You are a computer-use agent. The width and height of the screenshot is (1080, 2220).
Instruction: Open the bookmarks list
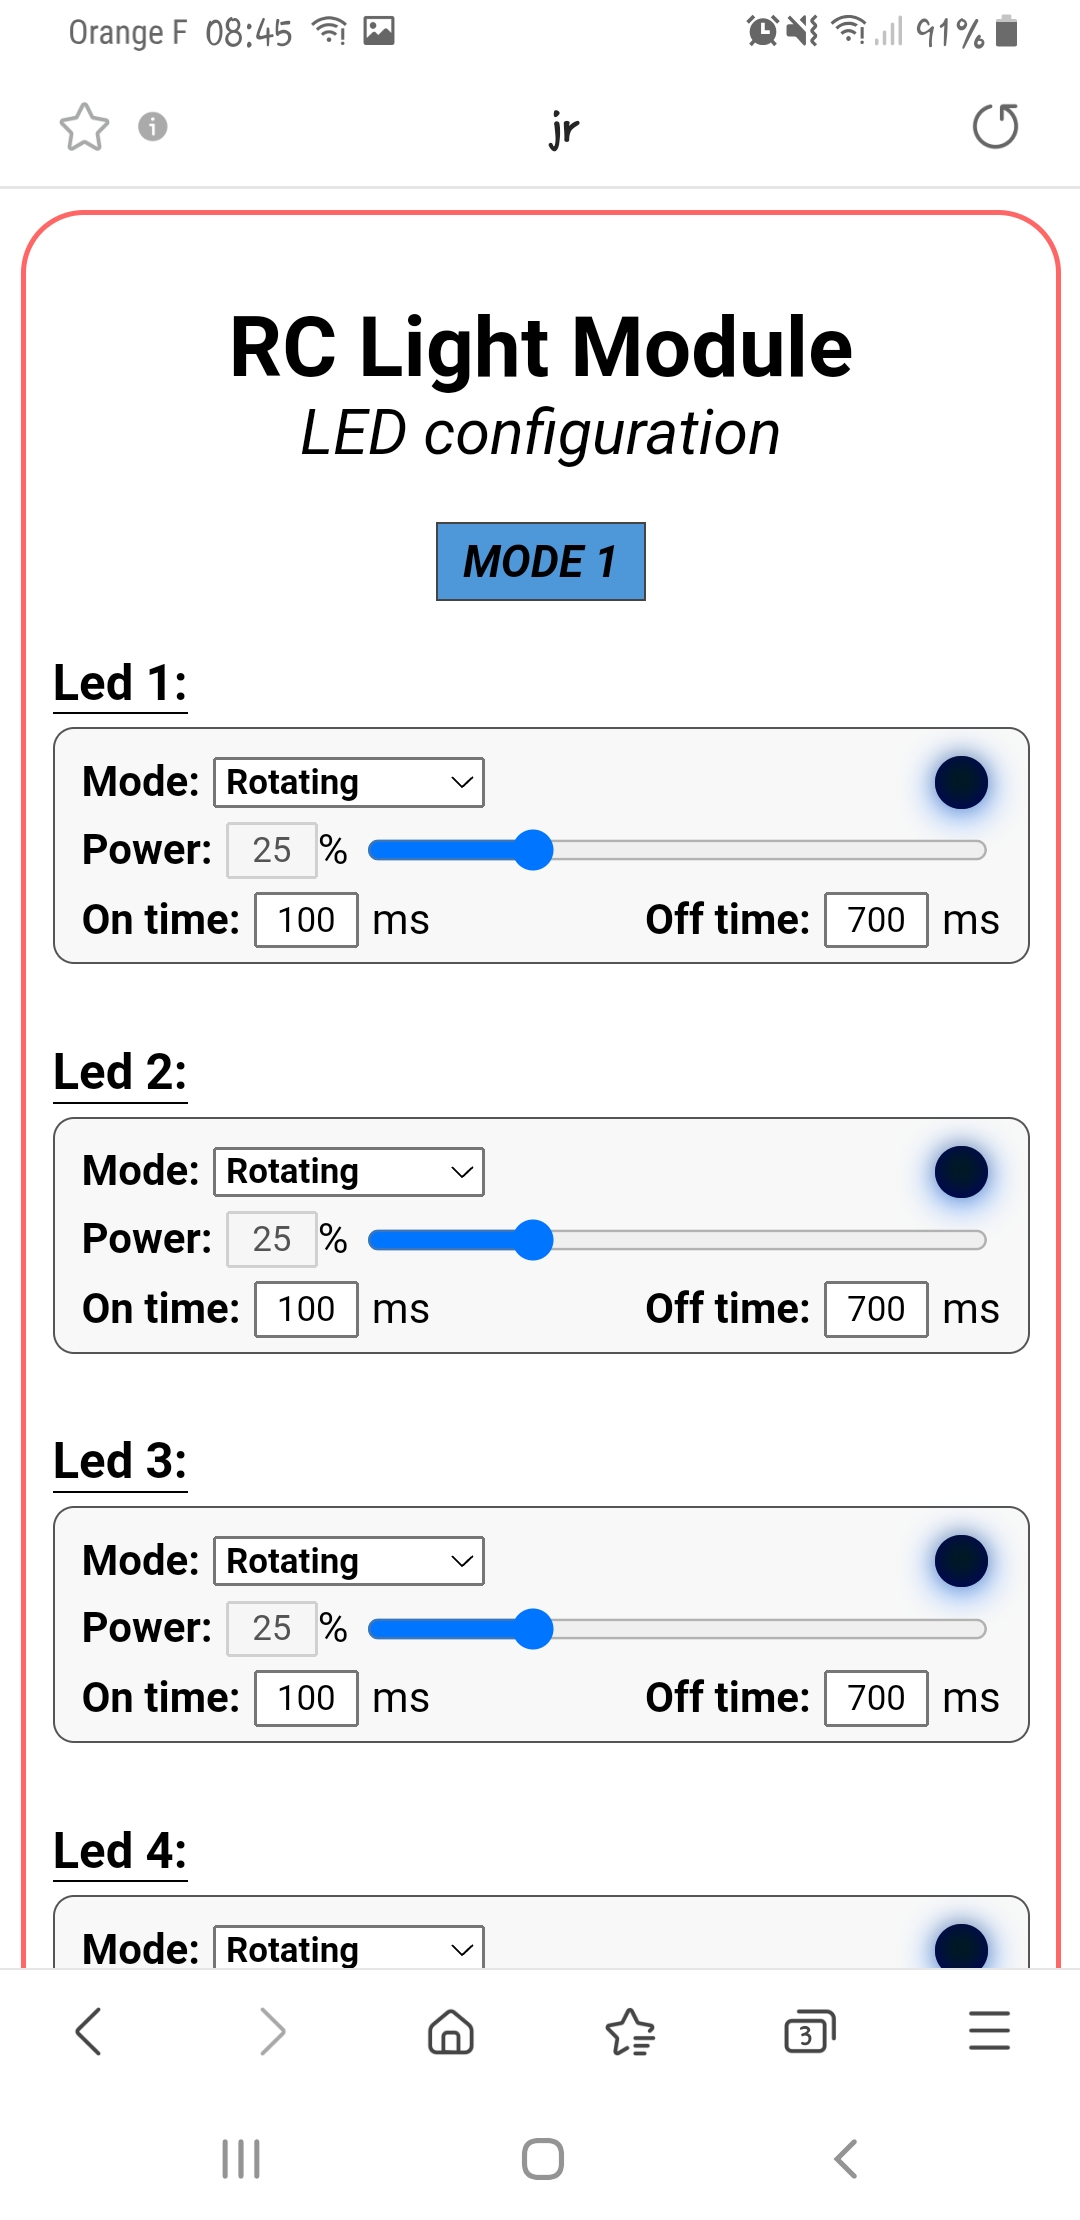(x=630, y=2031)
